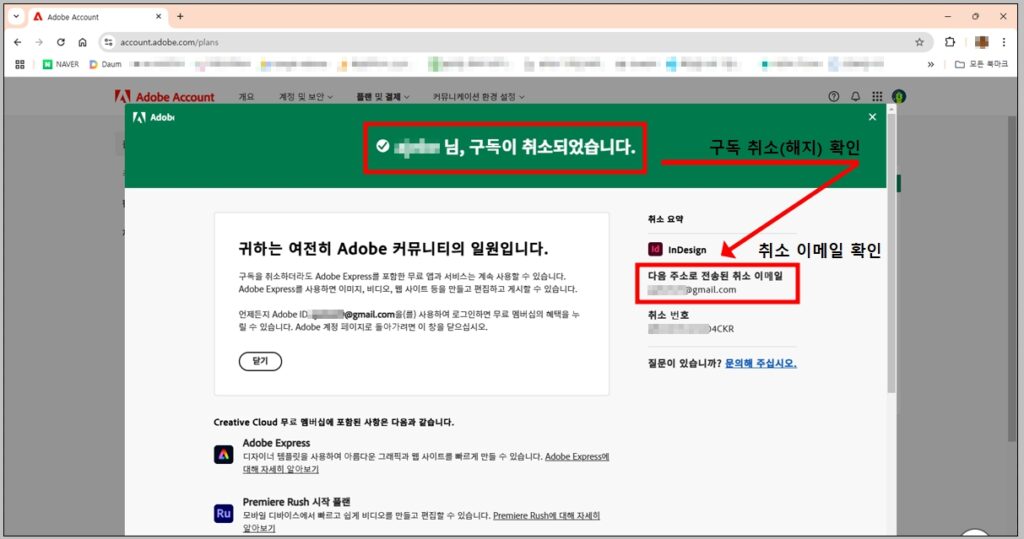
Task: Open the notifications bell icon
Action: [856, 97]
